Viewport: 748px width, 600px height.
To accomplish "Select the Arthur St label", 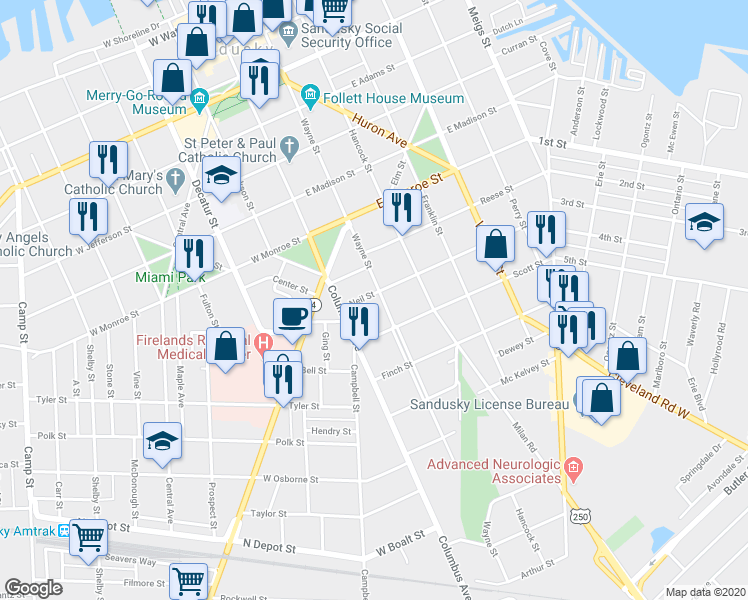I will [x=538, y=569].
